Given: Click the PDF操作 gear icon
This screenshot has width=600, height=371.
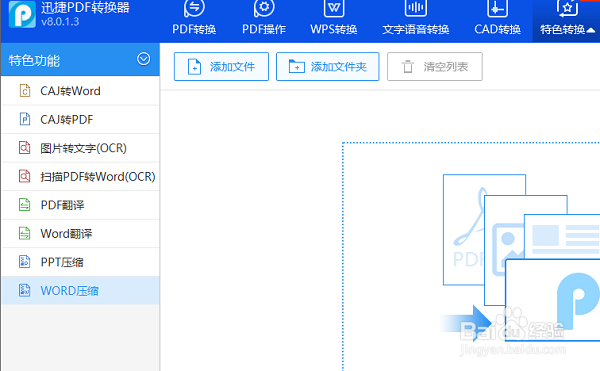Looking at the screenshot, I should (x=264, y=8).
